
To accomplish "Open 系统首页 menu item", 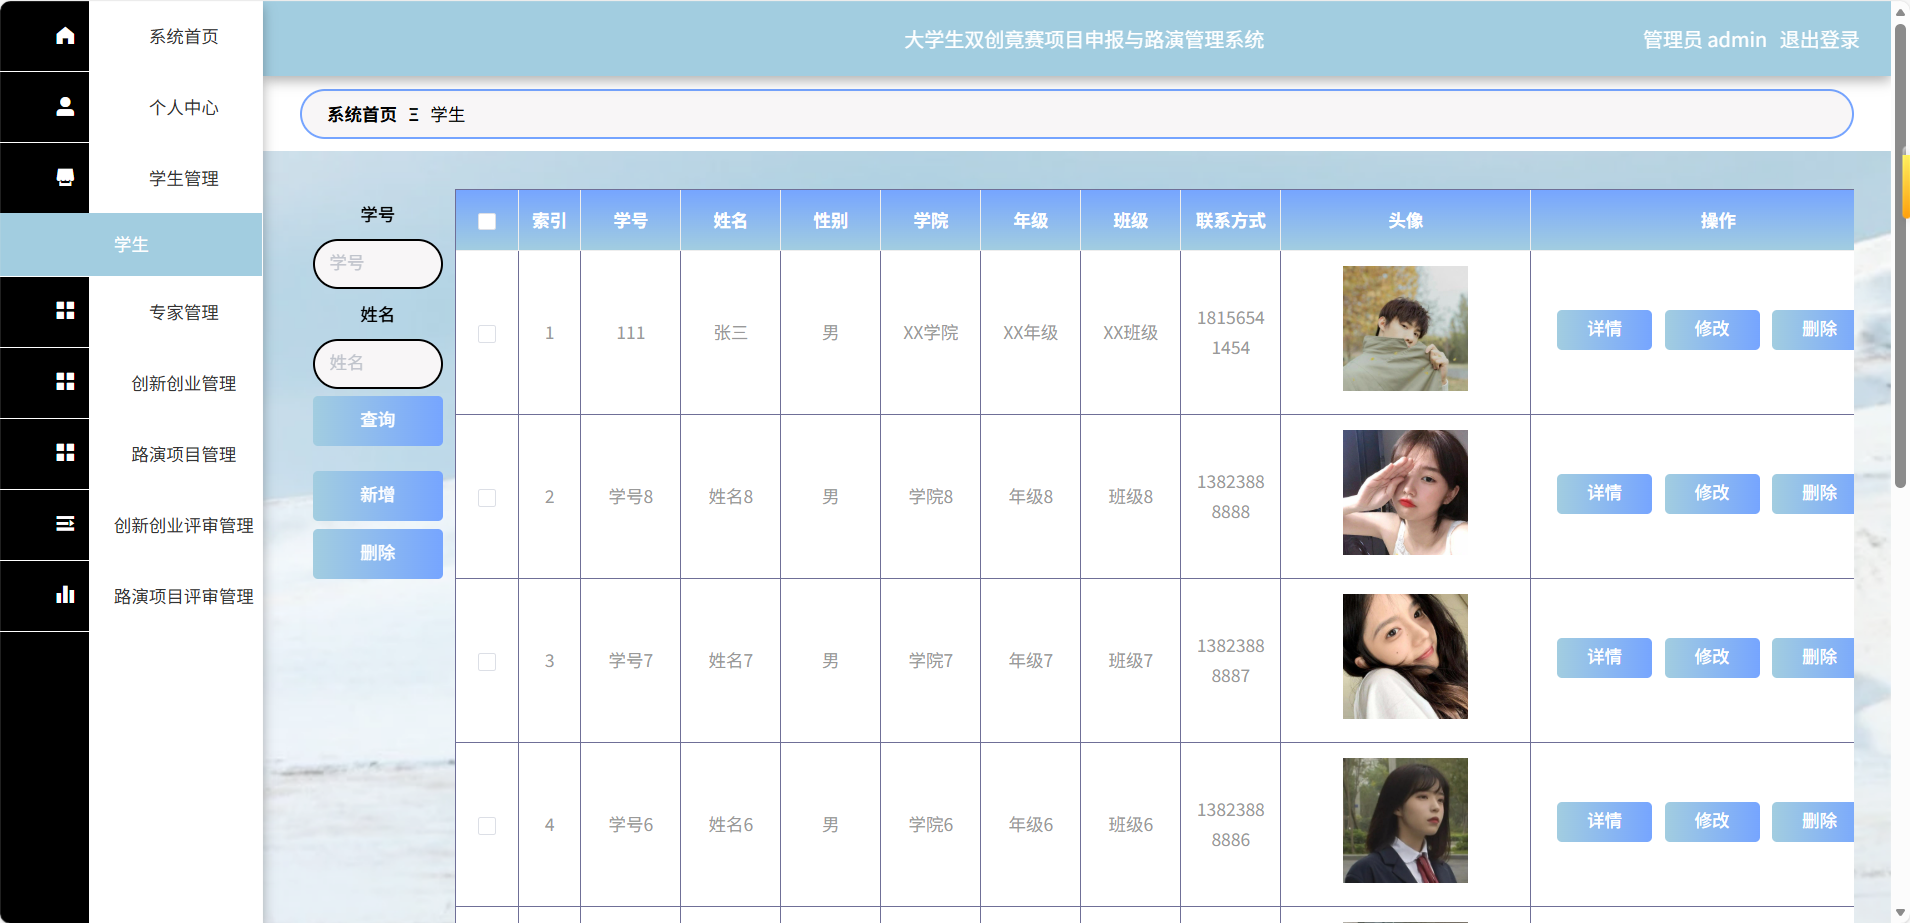I will click(x=184, y=36).
